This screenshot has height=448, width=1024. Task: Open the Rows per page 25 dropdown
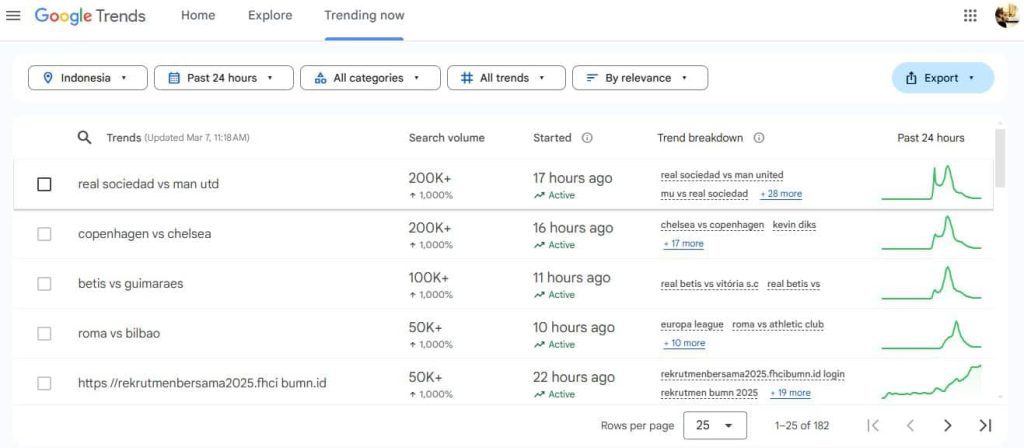714,425
